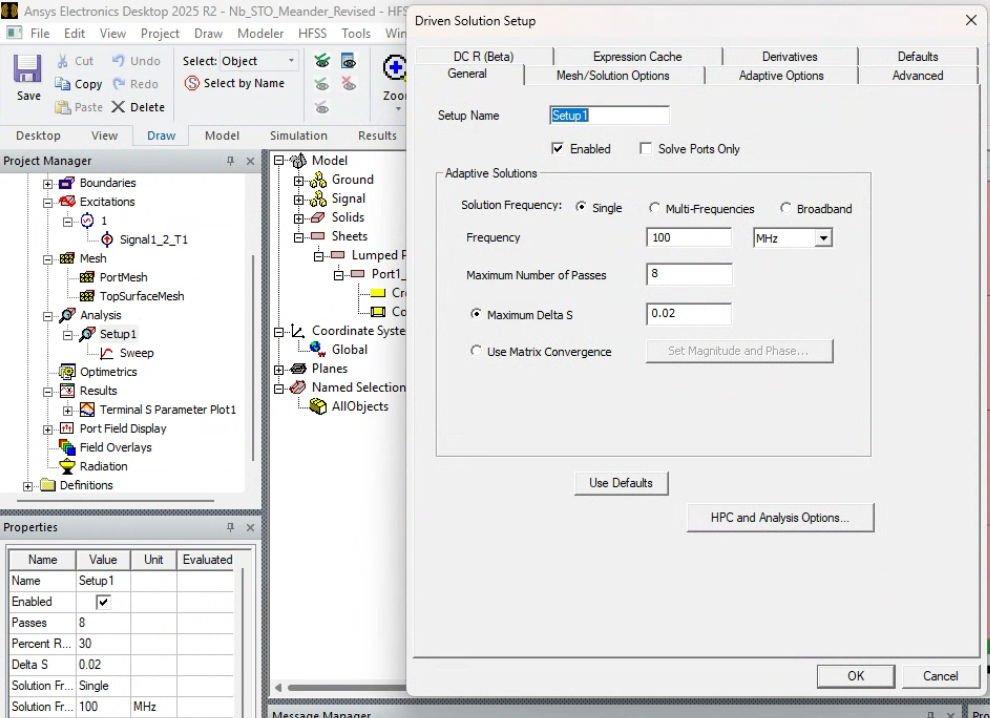The width and height of the screenshot is (990, 718).
Task: Select the Radiation icon in project tree
Action: click(x=68, y=466)
